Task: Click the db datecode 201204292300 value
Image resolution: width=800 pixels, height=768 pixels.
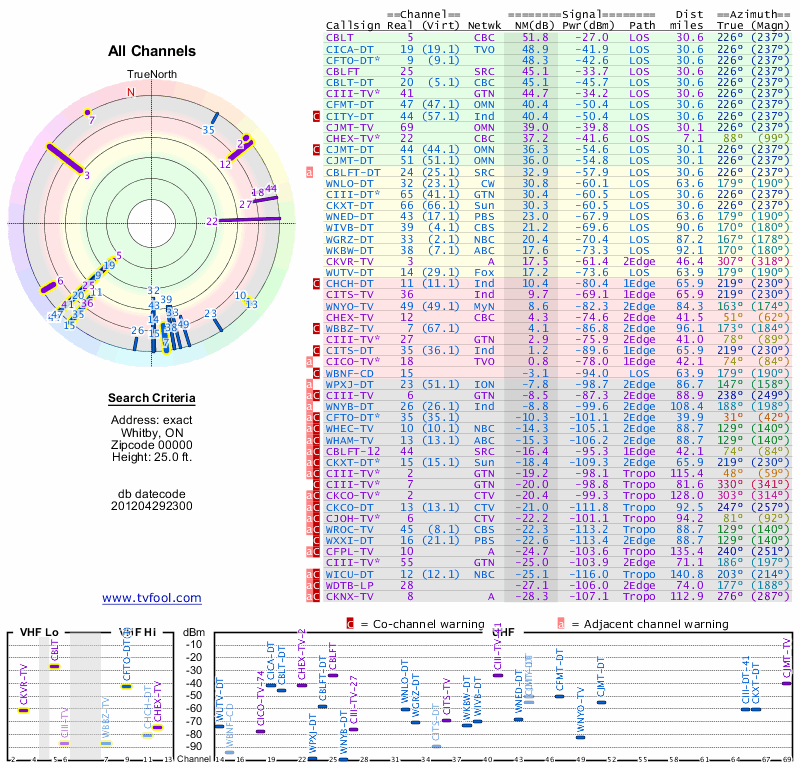Action: pyautogui.click(x=152, y=506)
